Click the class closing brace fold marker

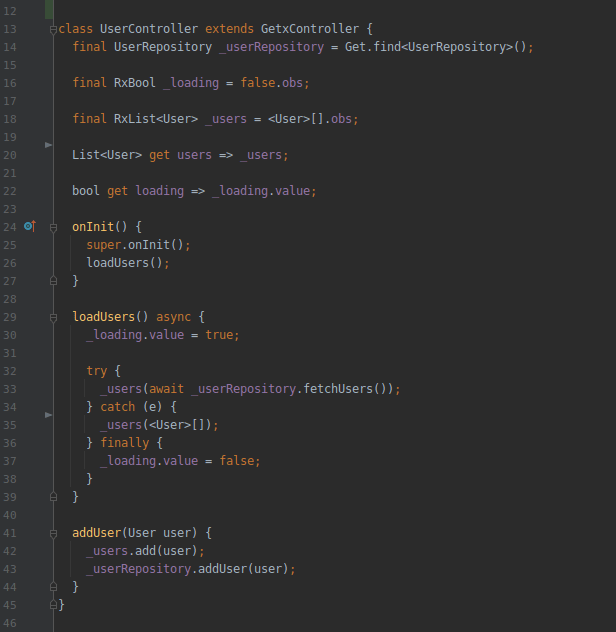pyautogui.click(x=53, y=605)
